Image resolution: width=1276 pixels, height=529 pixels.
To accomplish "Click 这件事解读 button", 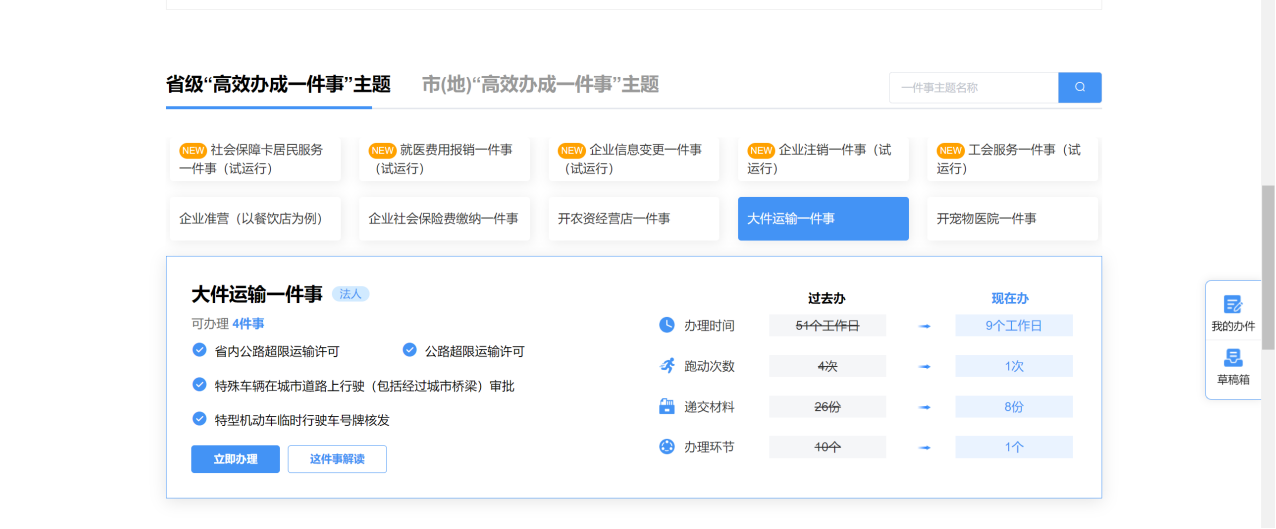I will pyautogui.click(x=337, y=459).
